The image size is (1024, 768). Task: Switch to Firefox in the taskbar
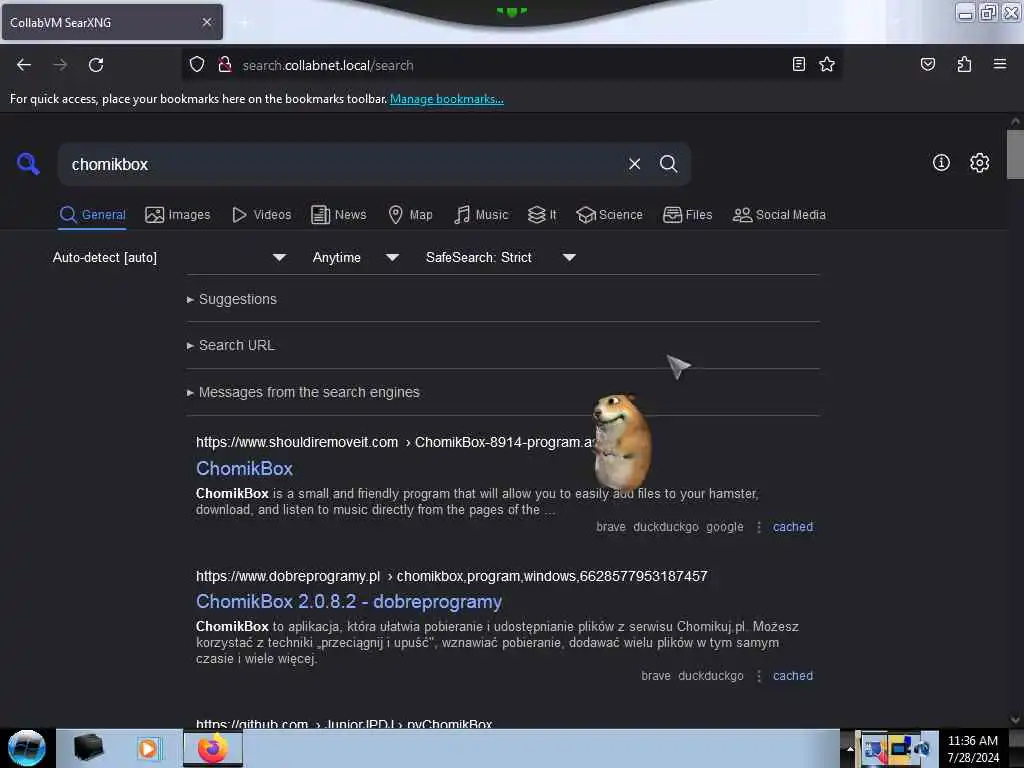213,748
